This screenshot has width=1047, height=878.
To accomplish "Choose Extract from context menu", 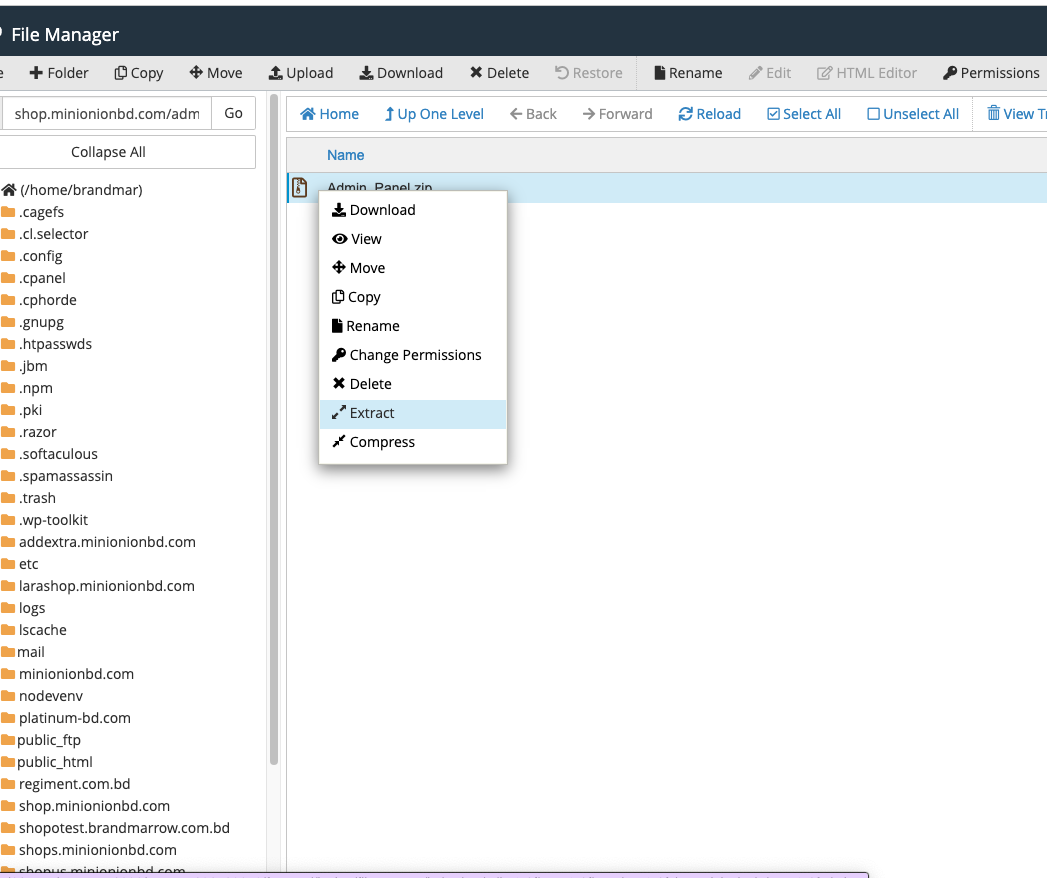I will click(372, 413).
